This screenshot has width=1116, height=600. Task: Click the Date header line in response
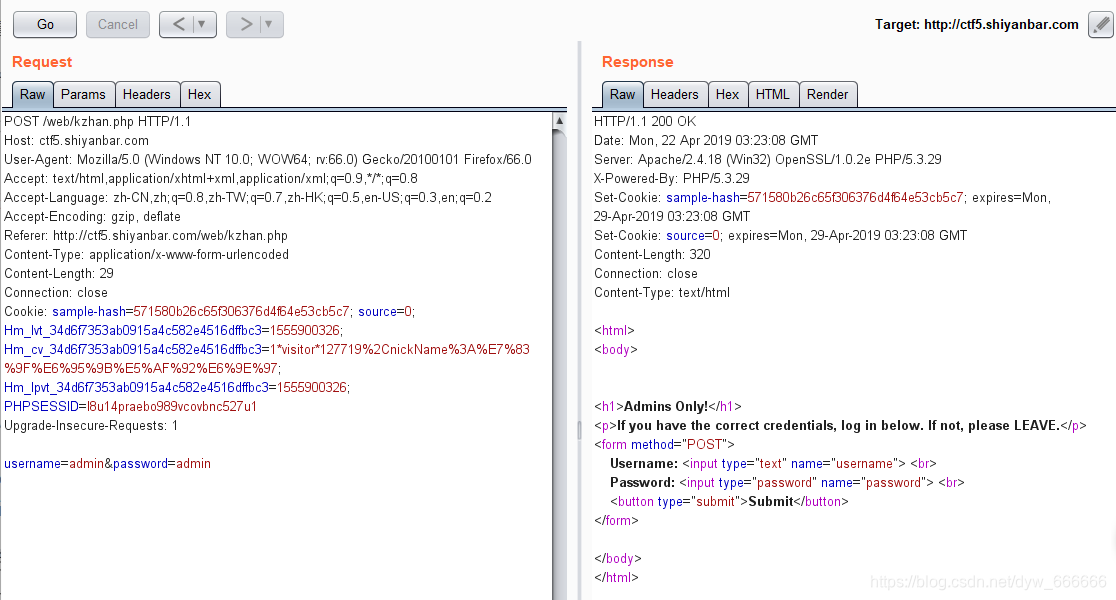click(706, 141)
